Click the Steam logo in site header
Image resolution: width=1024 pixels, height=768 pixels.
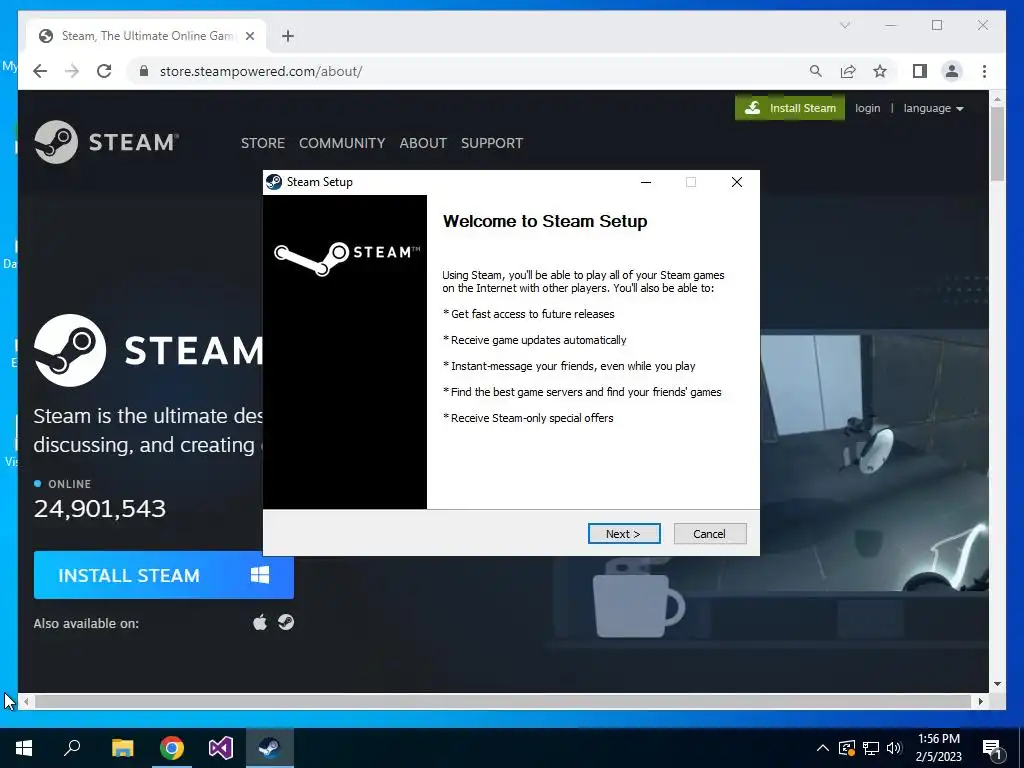click(x=106, y=142)
